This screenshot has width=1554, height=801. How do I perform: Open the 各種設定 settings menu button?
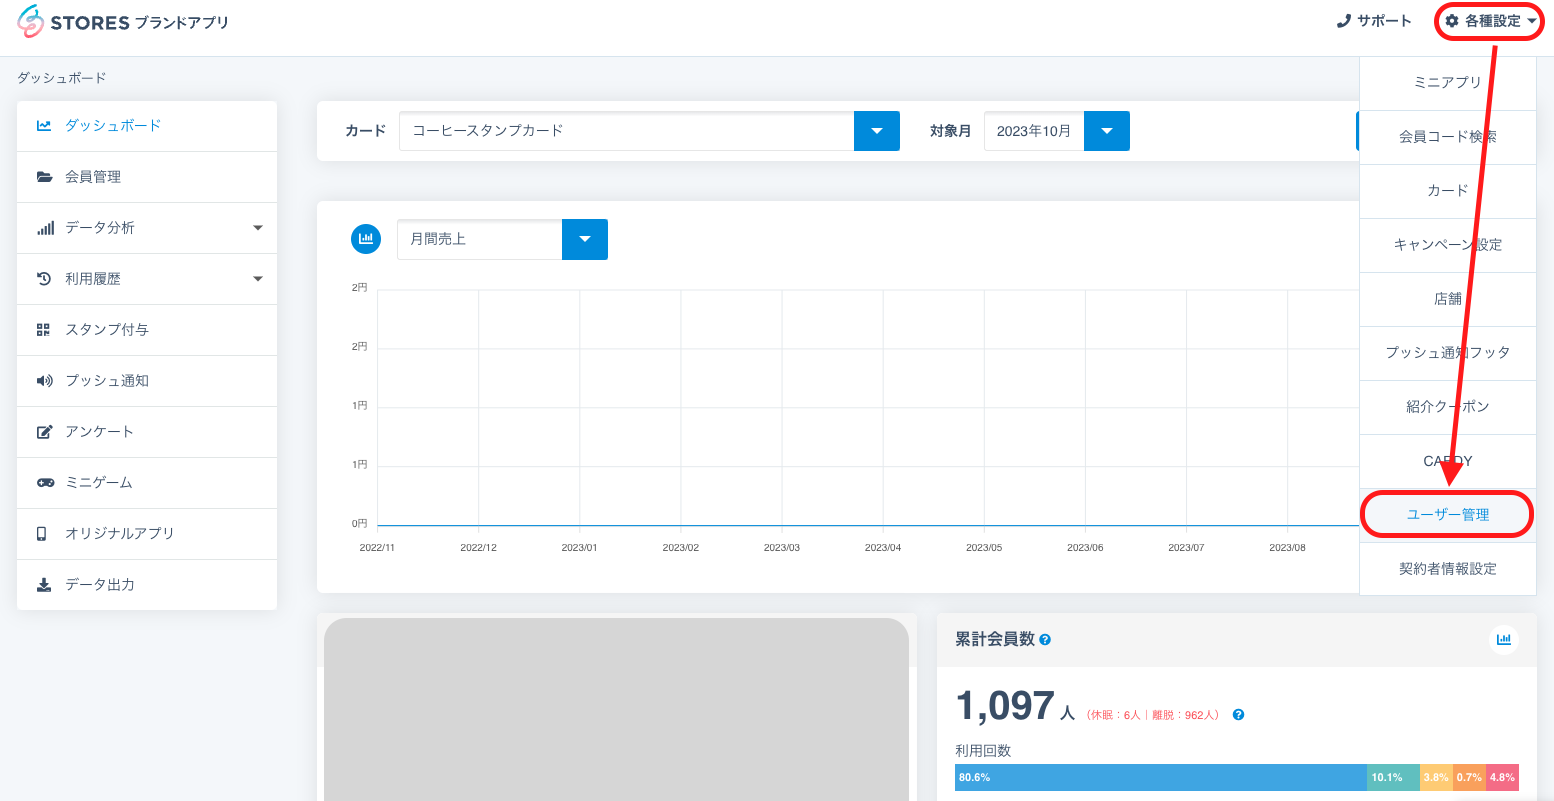pos(1490,21)
